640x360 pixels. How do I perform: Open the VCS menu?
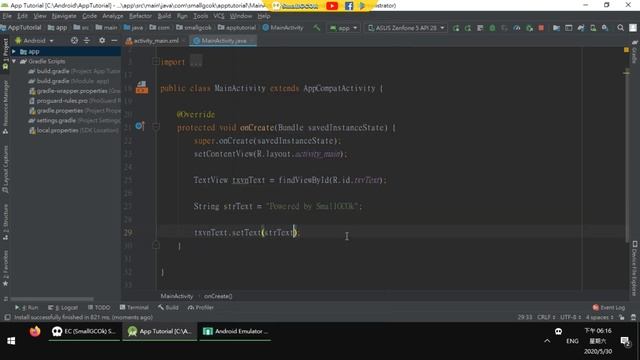(219, 16)
